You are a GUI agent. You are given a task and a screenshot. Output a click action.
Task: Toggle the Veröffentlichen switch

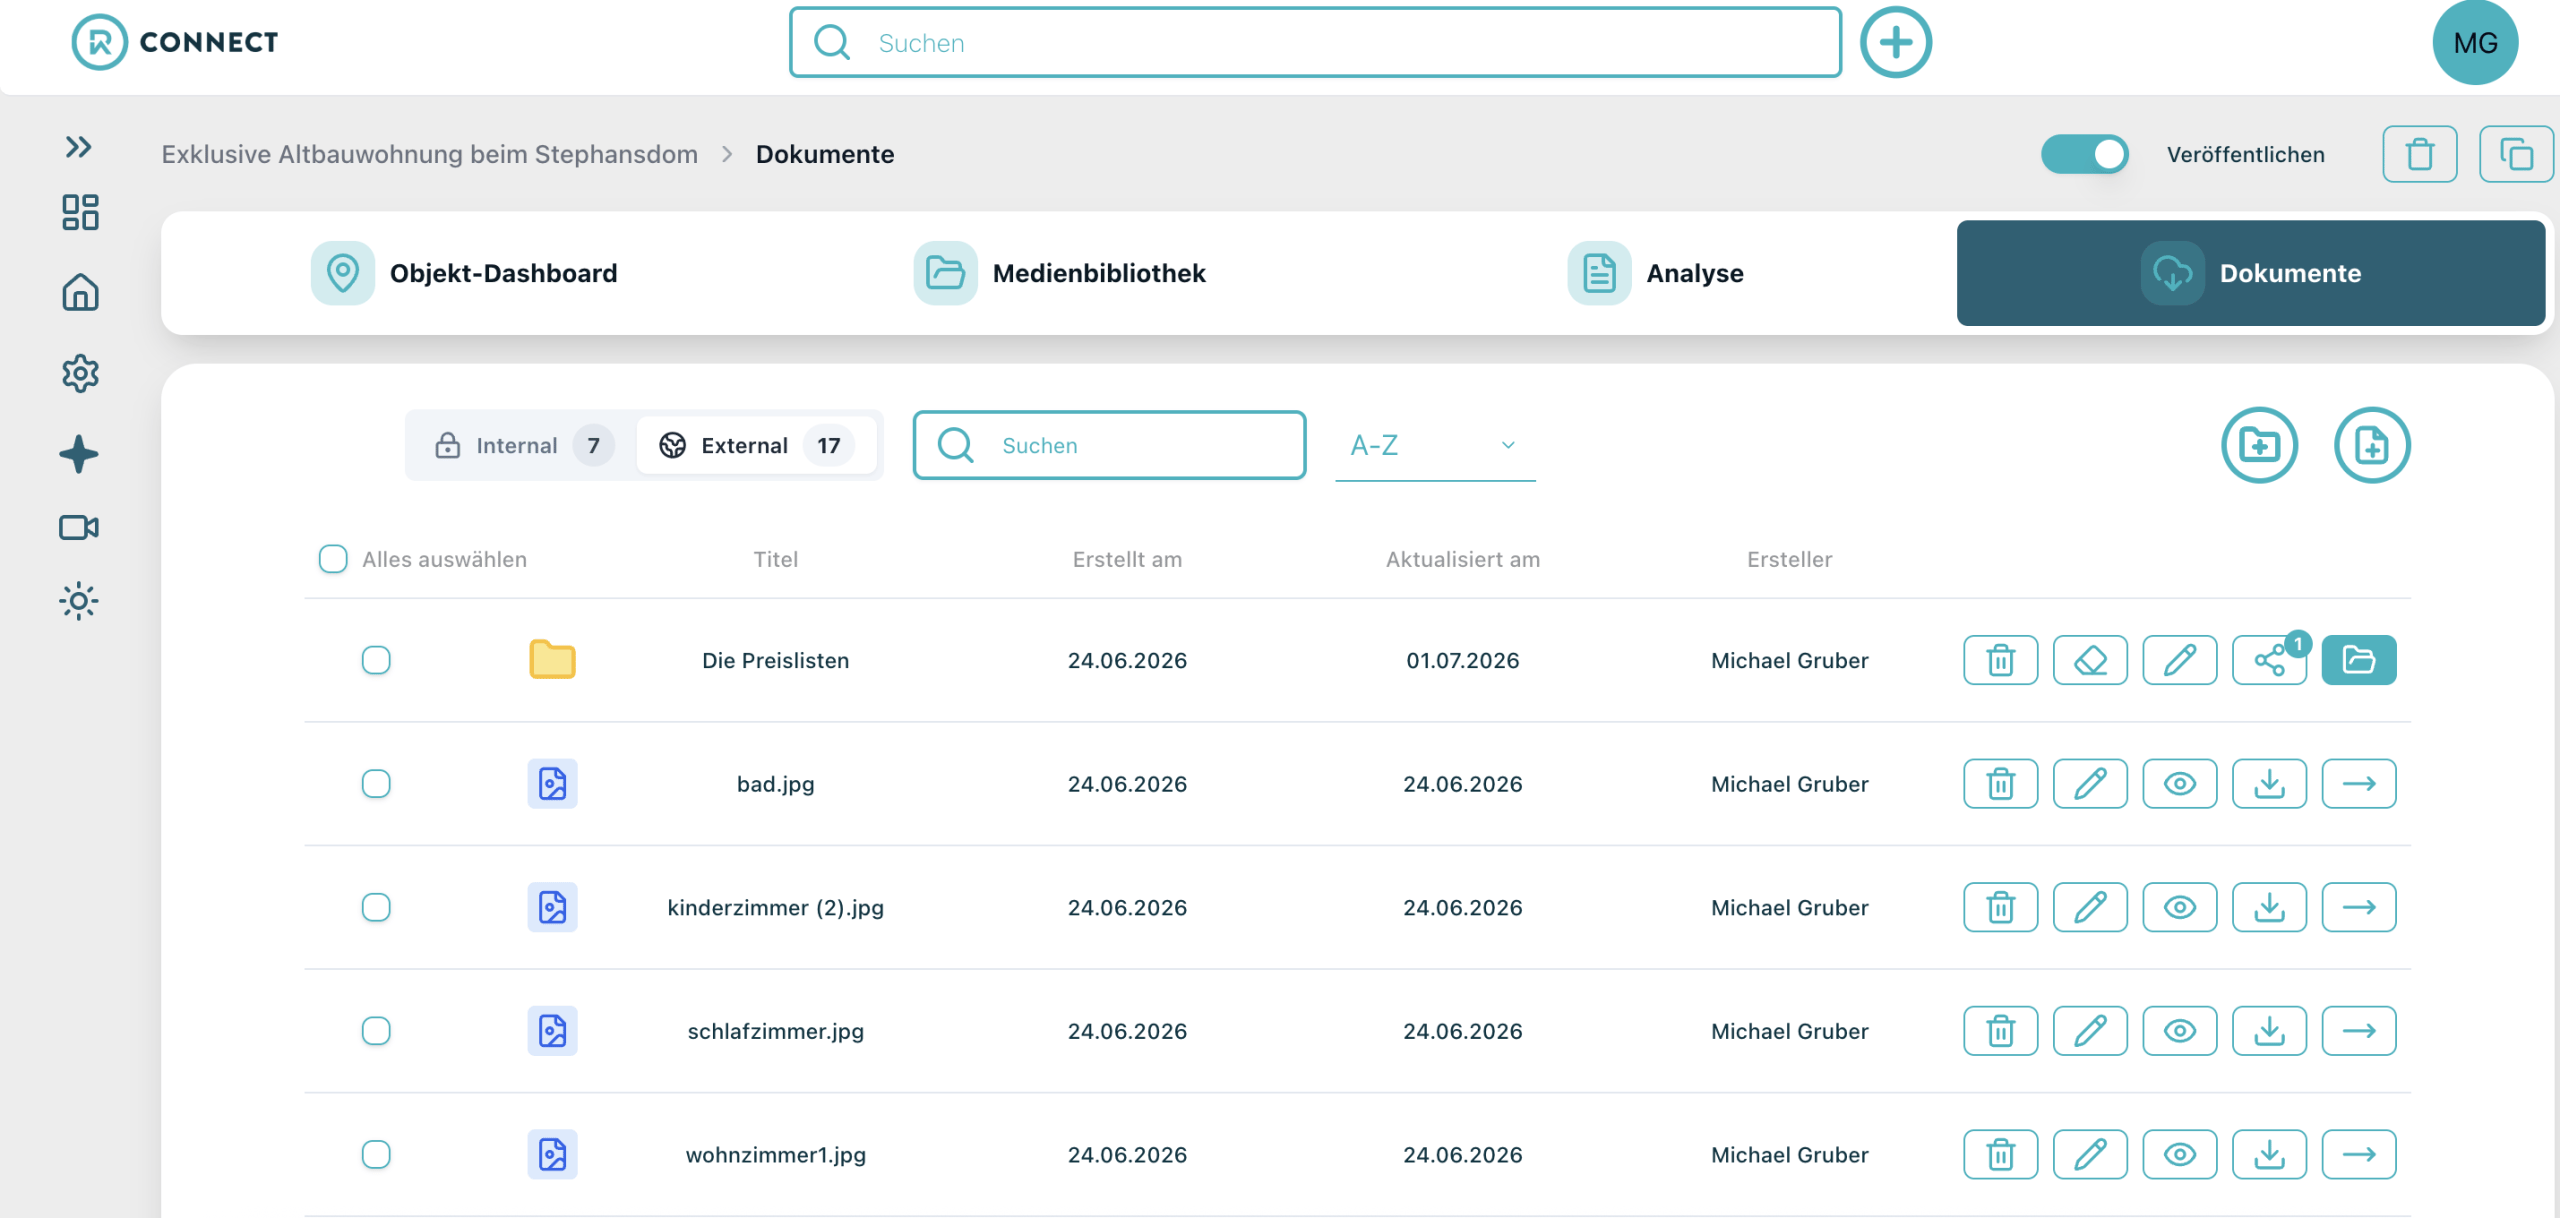click(2084, 154)
